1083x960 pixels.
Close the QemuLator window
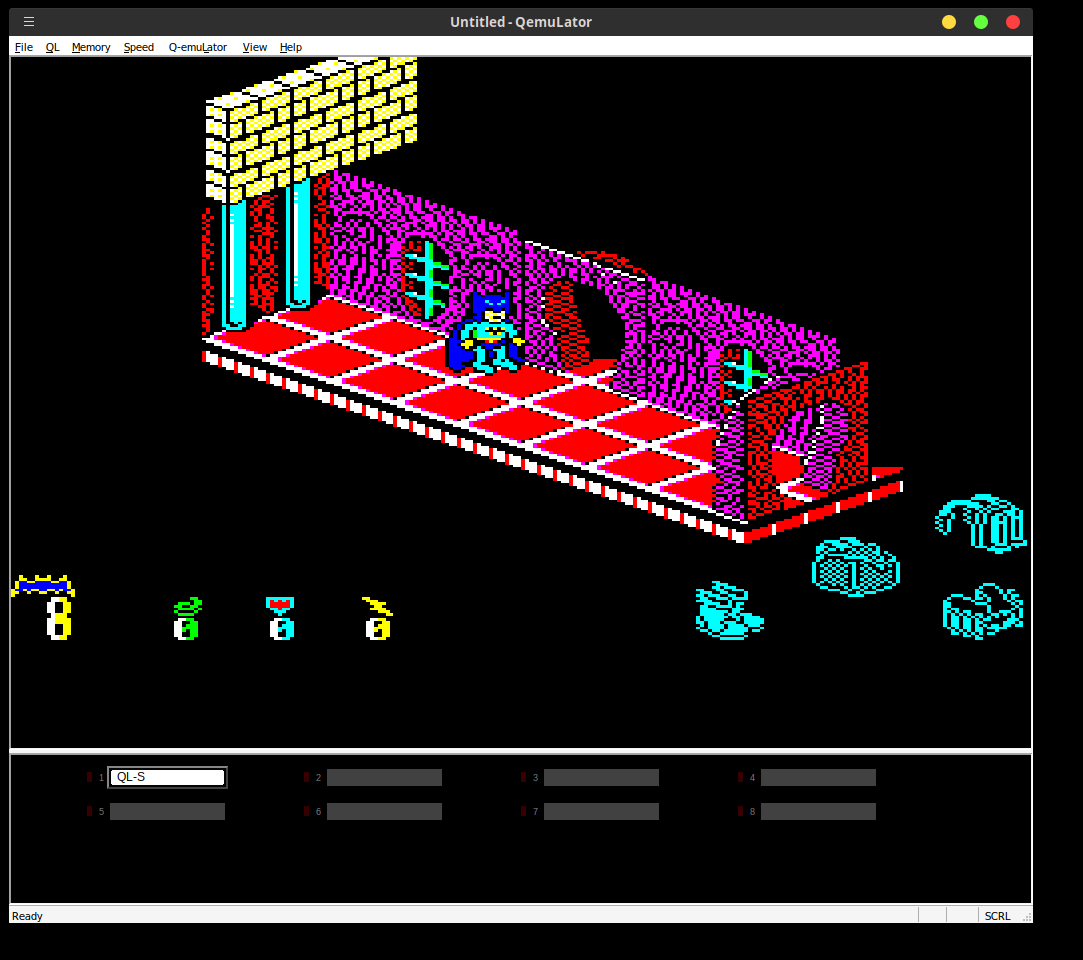coord(1013,22)
